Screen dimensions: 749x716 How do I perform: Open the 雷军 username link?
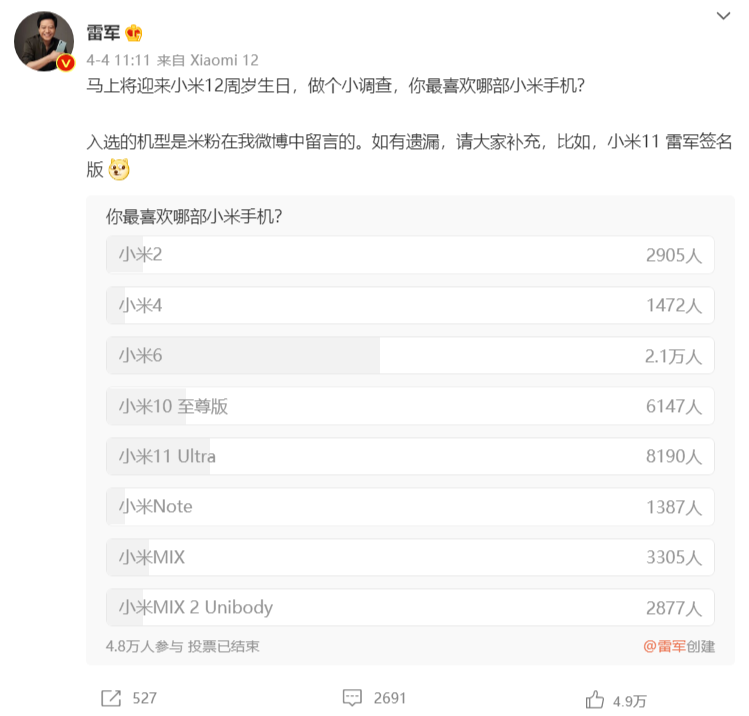pyautogui.click(x=103, y=33)
